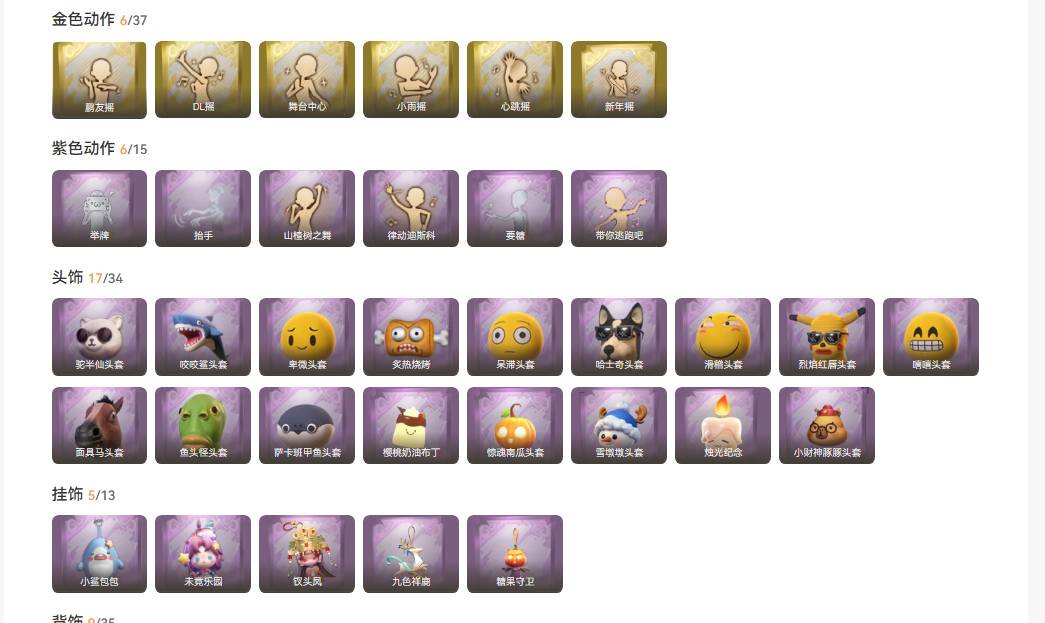Select the 举牌 purple action

[99, 209]
